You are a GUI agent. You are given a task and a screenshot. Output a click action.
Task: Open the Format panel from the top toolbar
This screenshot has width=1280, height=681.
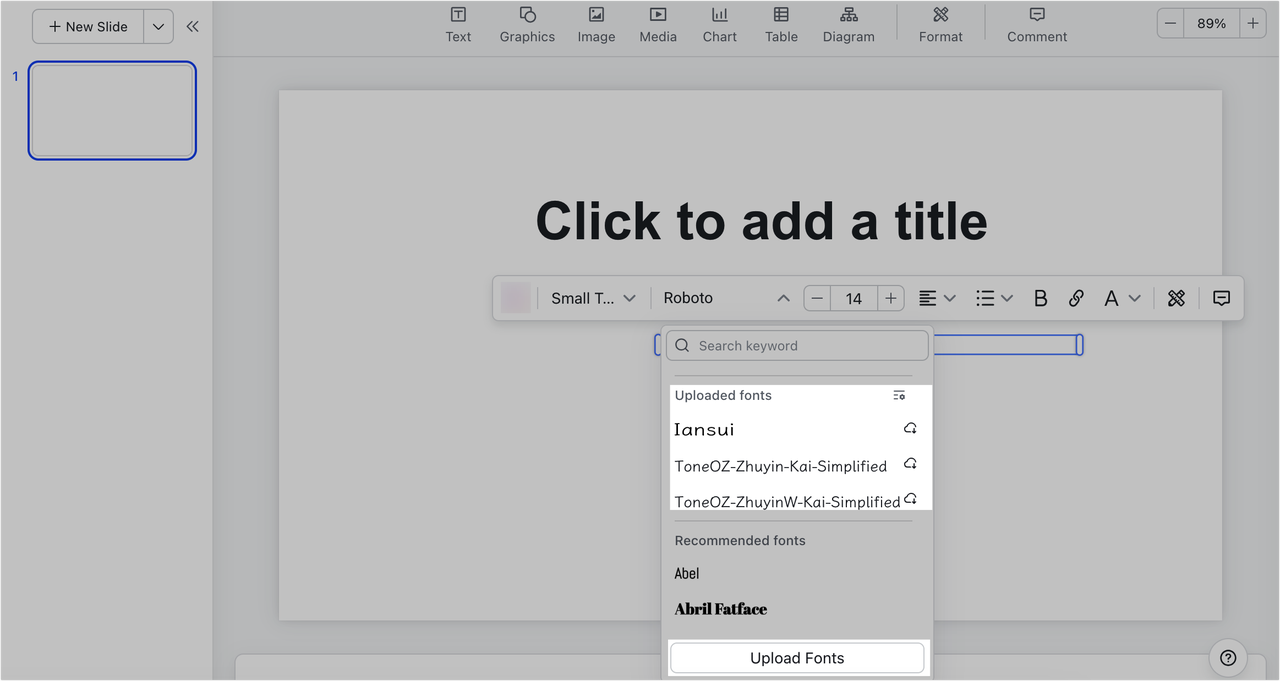(x=940, y=25)
